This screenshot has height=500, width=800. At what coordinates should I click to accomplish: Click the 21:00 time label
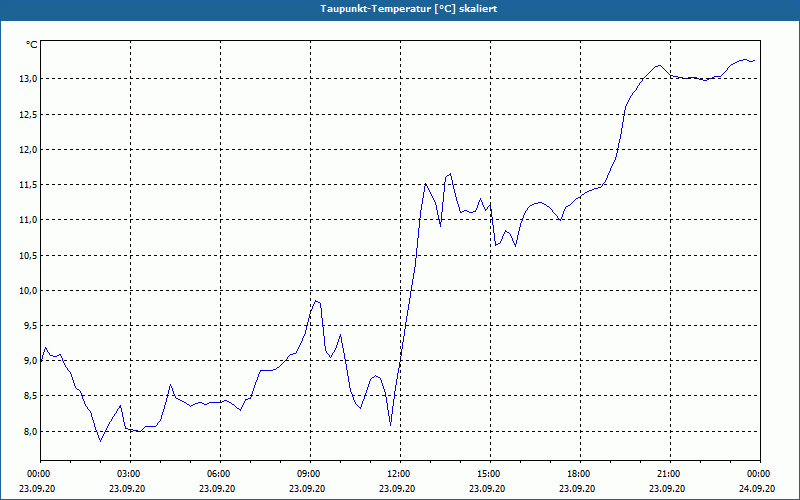tap(670, 474)
